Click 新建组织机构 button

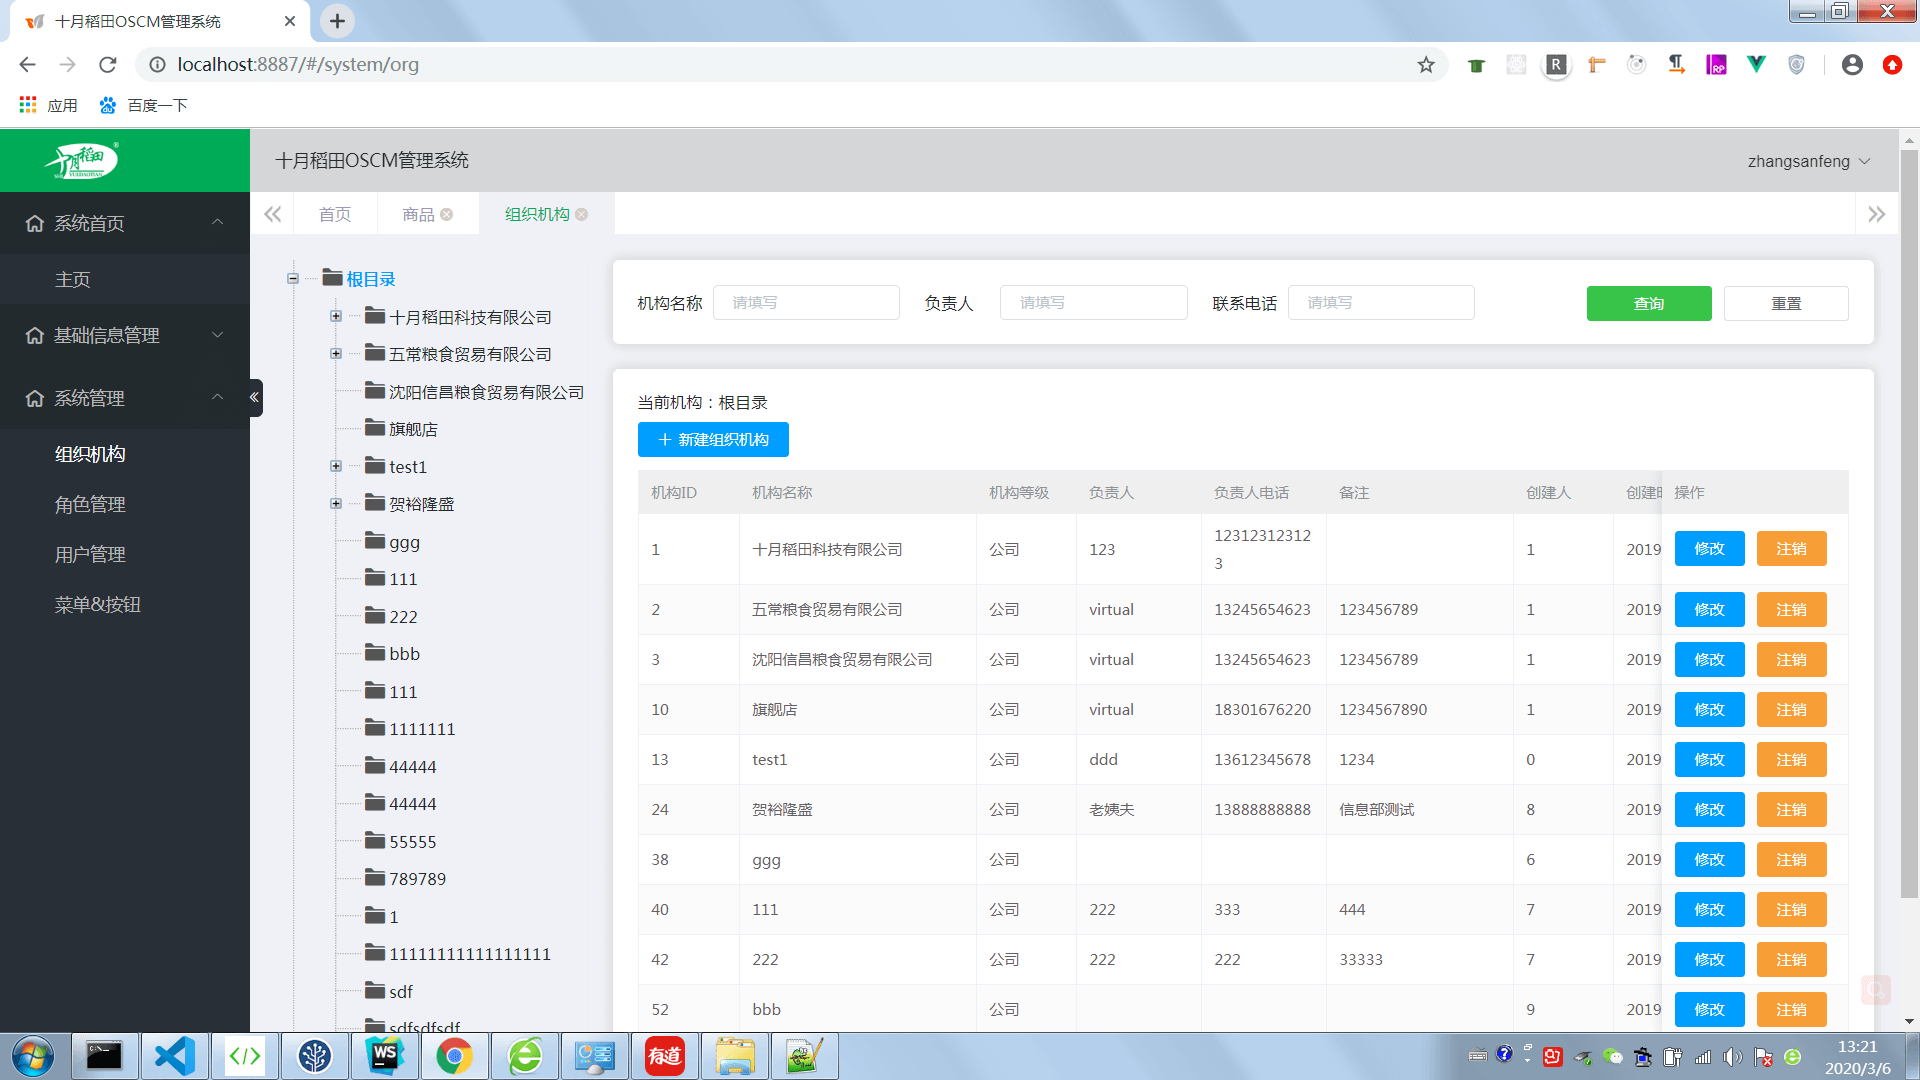(713, 440)
